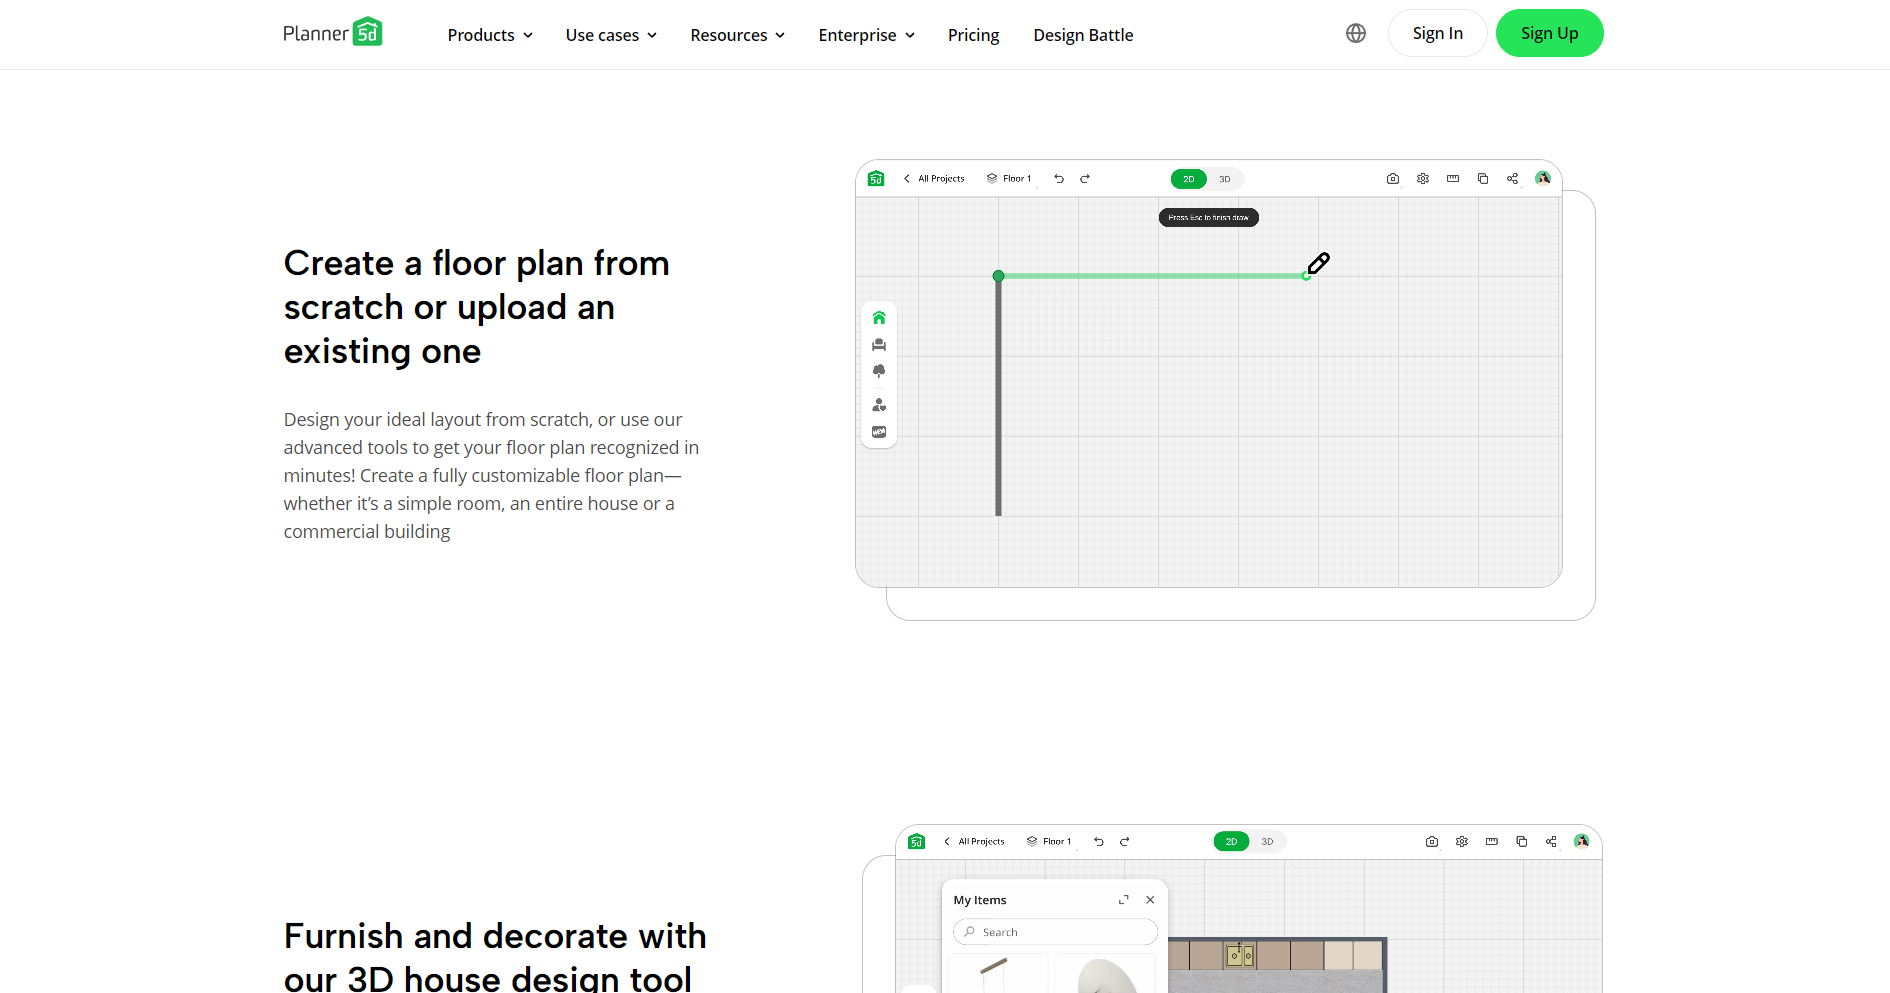Screen dimensions: 1890x993
Task: Select the camera screenshot icon in the editor toolbar
Action: (x=1393, y=178)
